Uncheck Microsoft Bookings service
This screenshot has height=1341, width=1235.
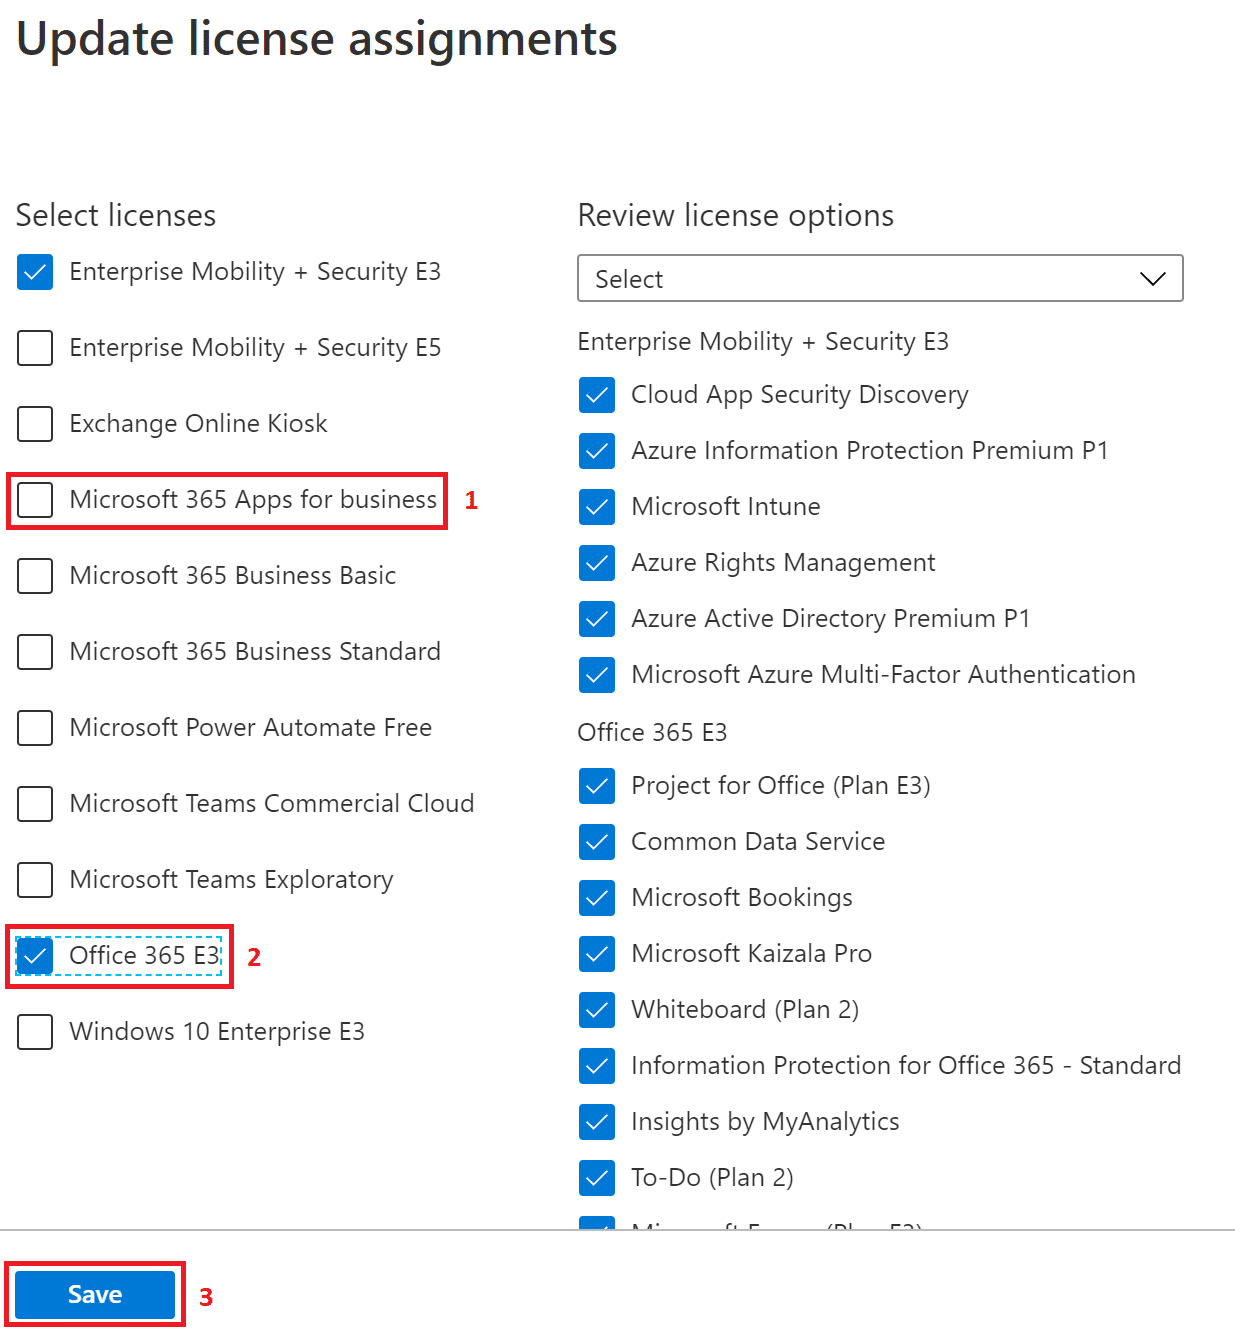597,898
